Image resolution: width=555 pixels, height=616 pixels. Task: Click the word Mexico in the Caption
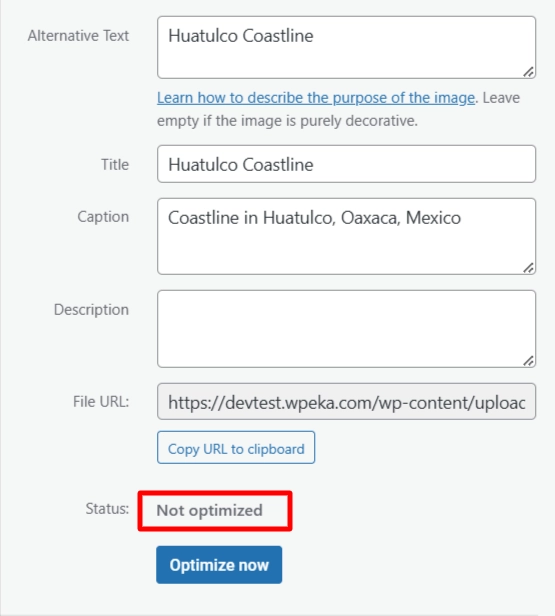(x=433, y=218)
